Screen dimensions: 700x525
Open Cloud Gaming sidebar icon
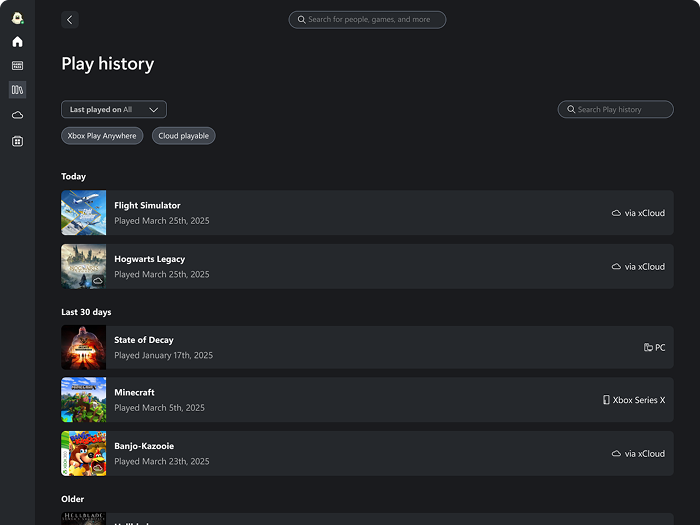coord(17,115)
